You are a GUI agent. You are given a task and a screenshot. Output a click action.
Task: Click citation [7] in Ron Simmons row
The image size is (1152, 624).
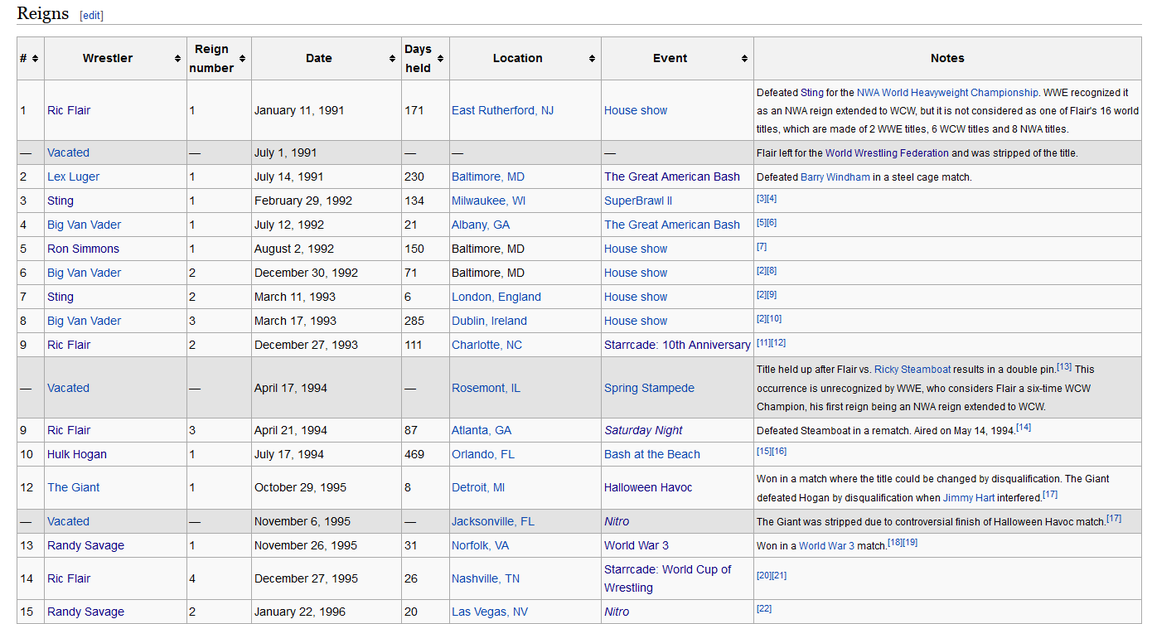762,247
